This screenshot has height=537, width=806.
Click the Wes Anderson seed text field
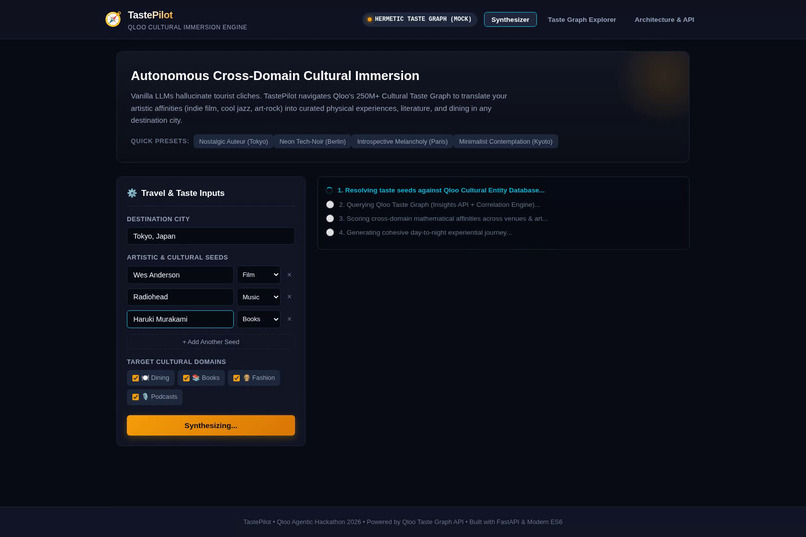180,275
